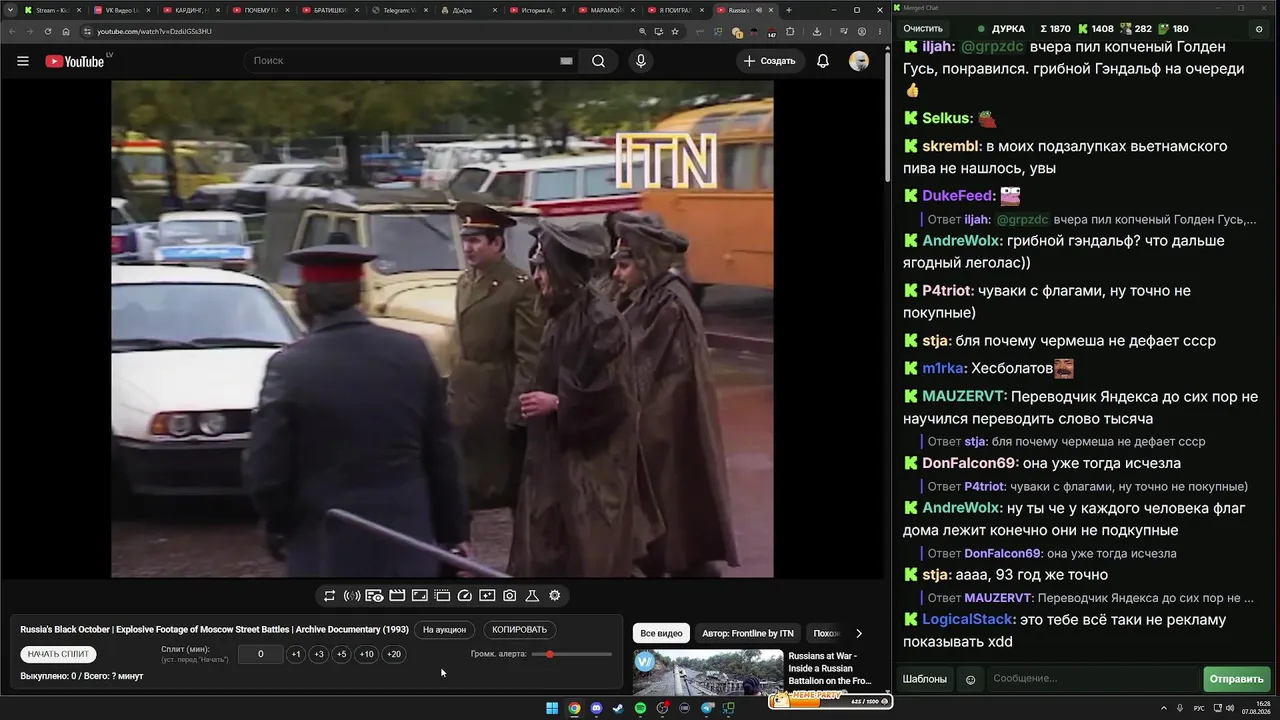Focus the YouTube Поиск search field

[x=412, y=61]
